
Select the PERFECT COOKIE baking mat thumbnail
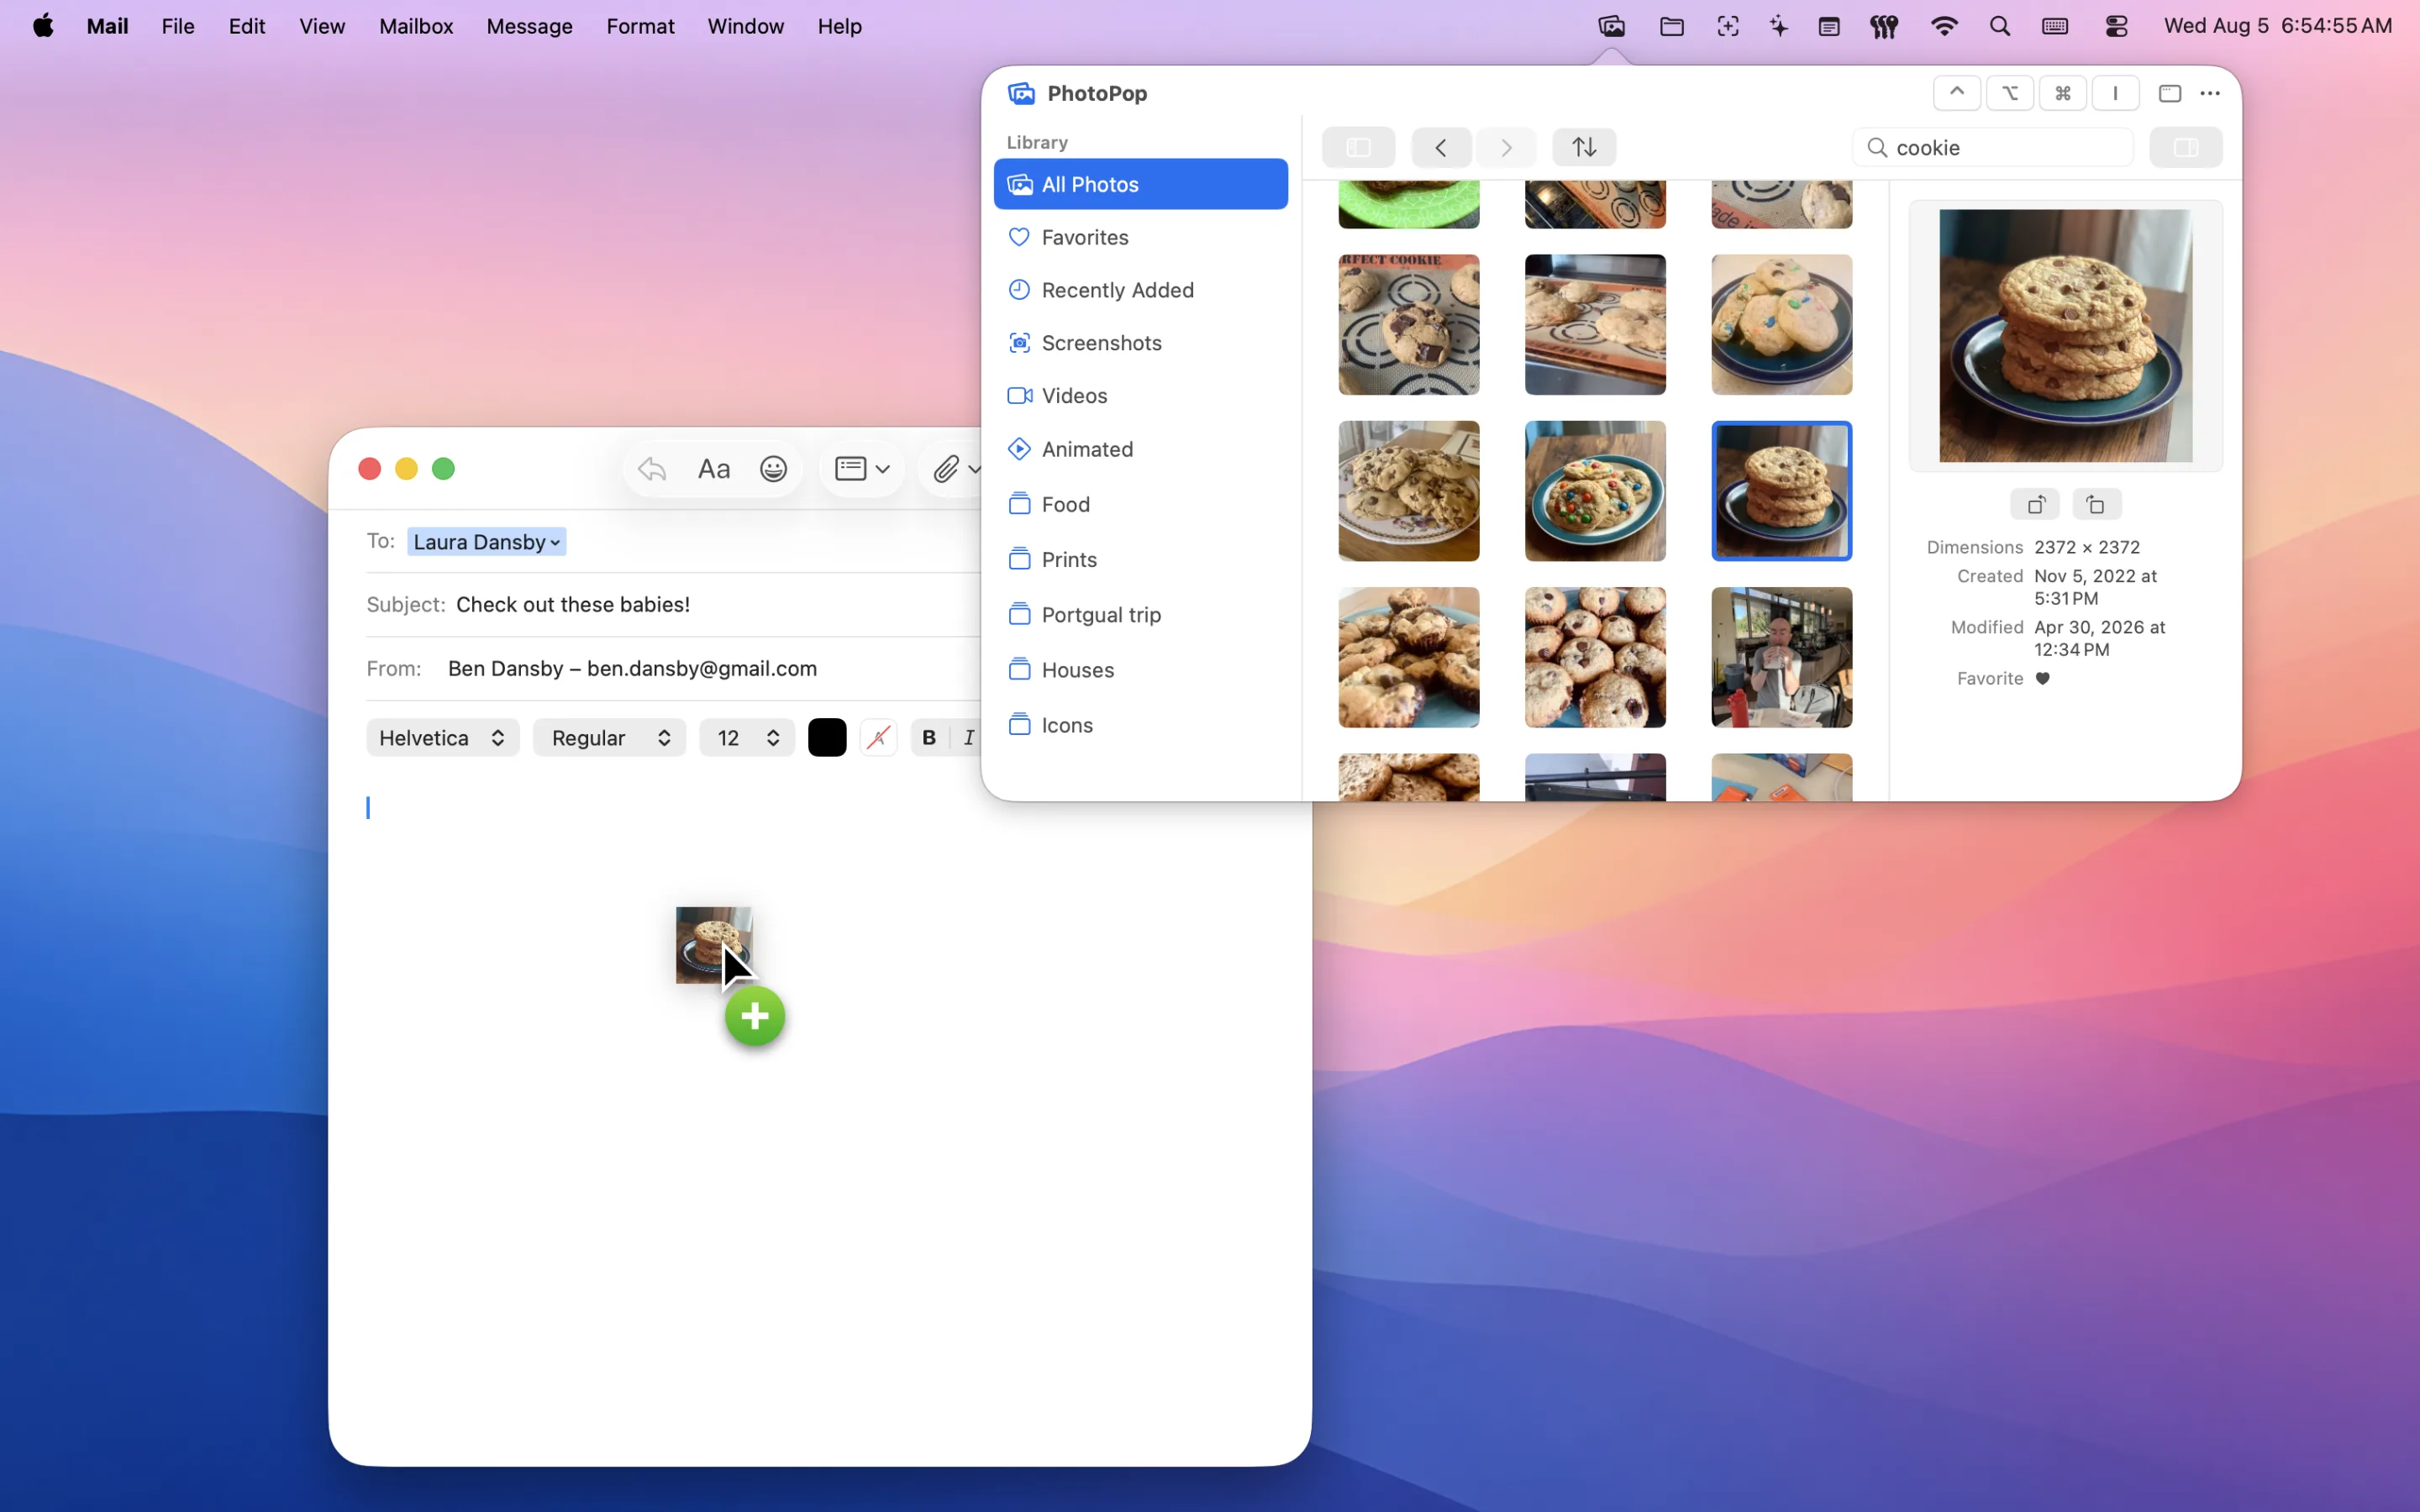tap(1408, 324)
